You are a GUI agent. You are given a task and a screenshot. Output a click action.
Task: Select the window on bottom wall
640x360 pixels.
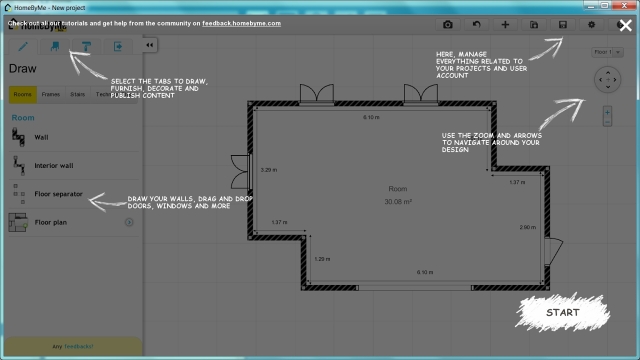point(415,288)
